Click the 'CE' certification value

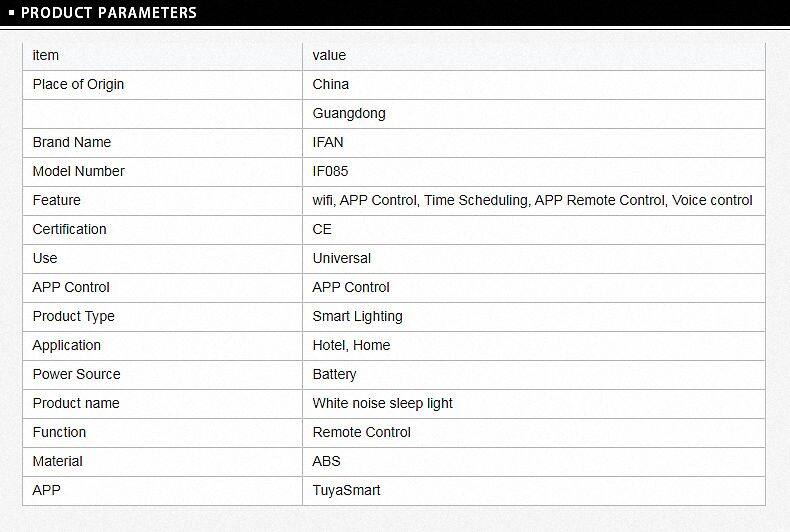[x=322, y=229]
